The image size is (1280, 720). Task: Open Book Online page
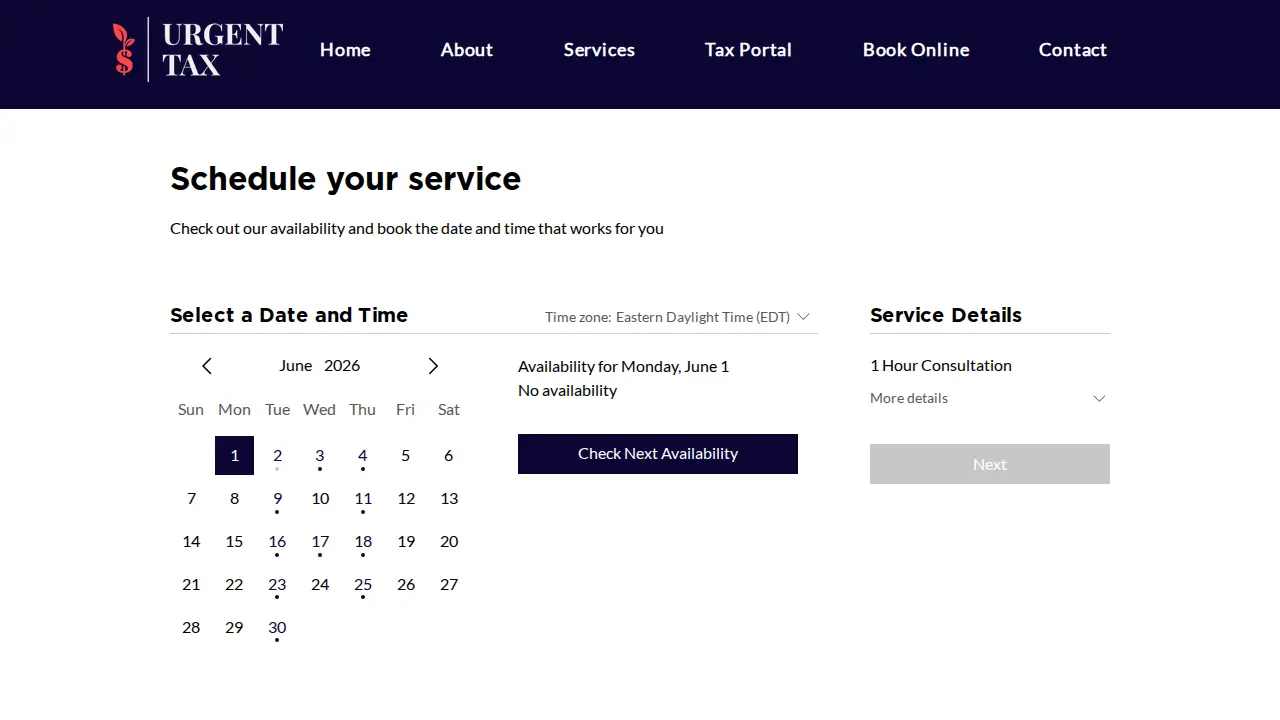click(916, 50)
